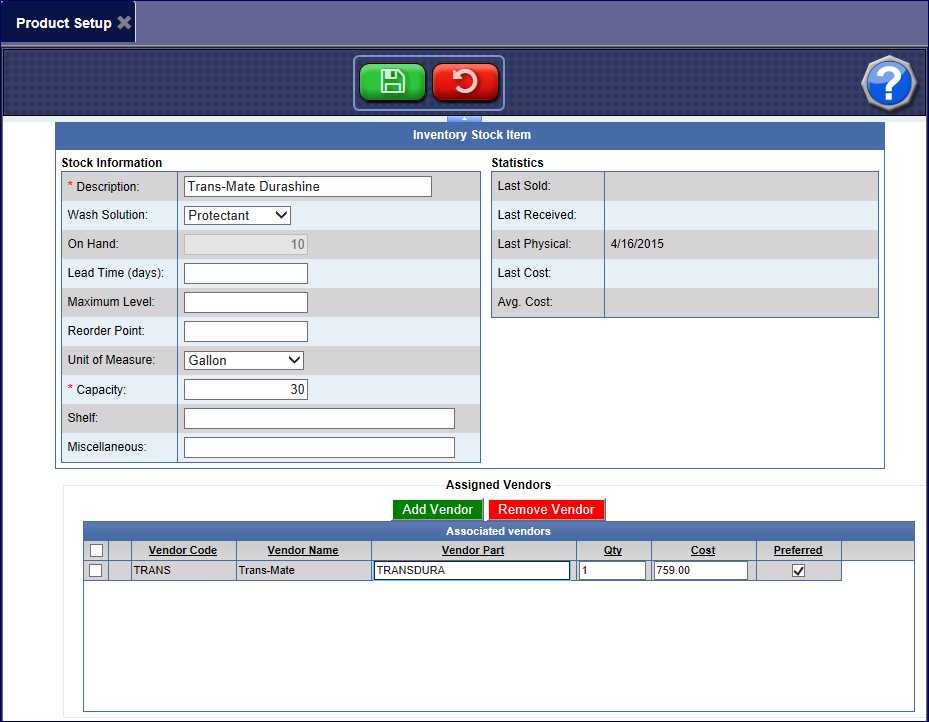Sort by the Cost column header
Screen dimensions: 929x722
click(703, 550)
